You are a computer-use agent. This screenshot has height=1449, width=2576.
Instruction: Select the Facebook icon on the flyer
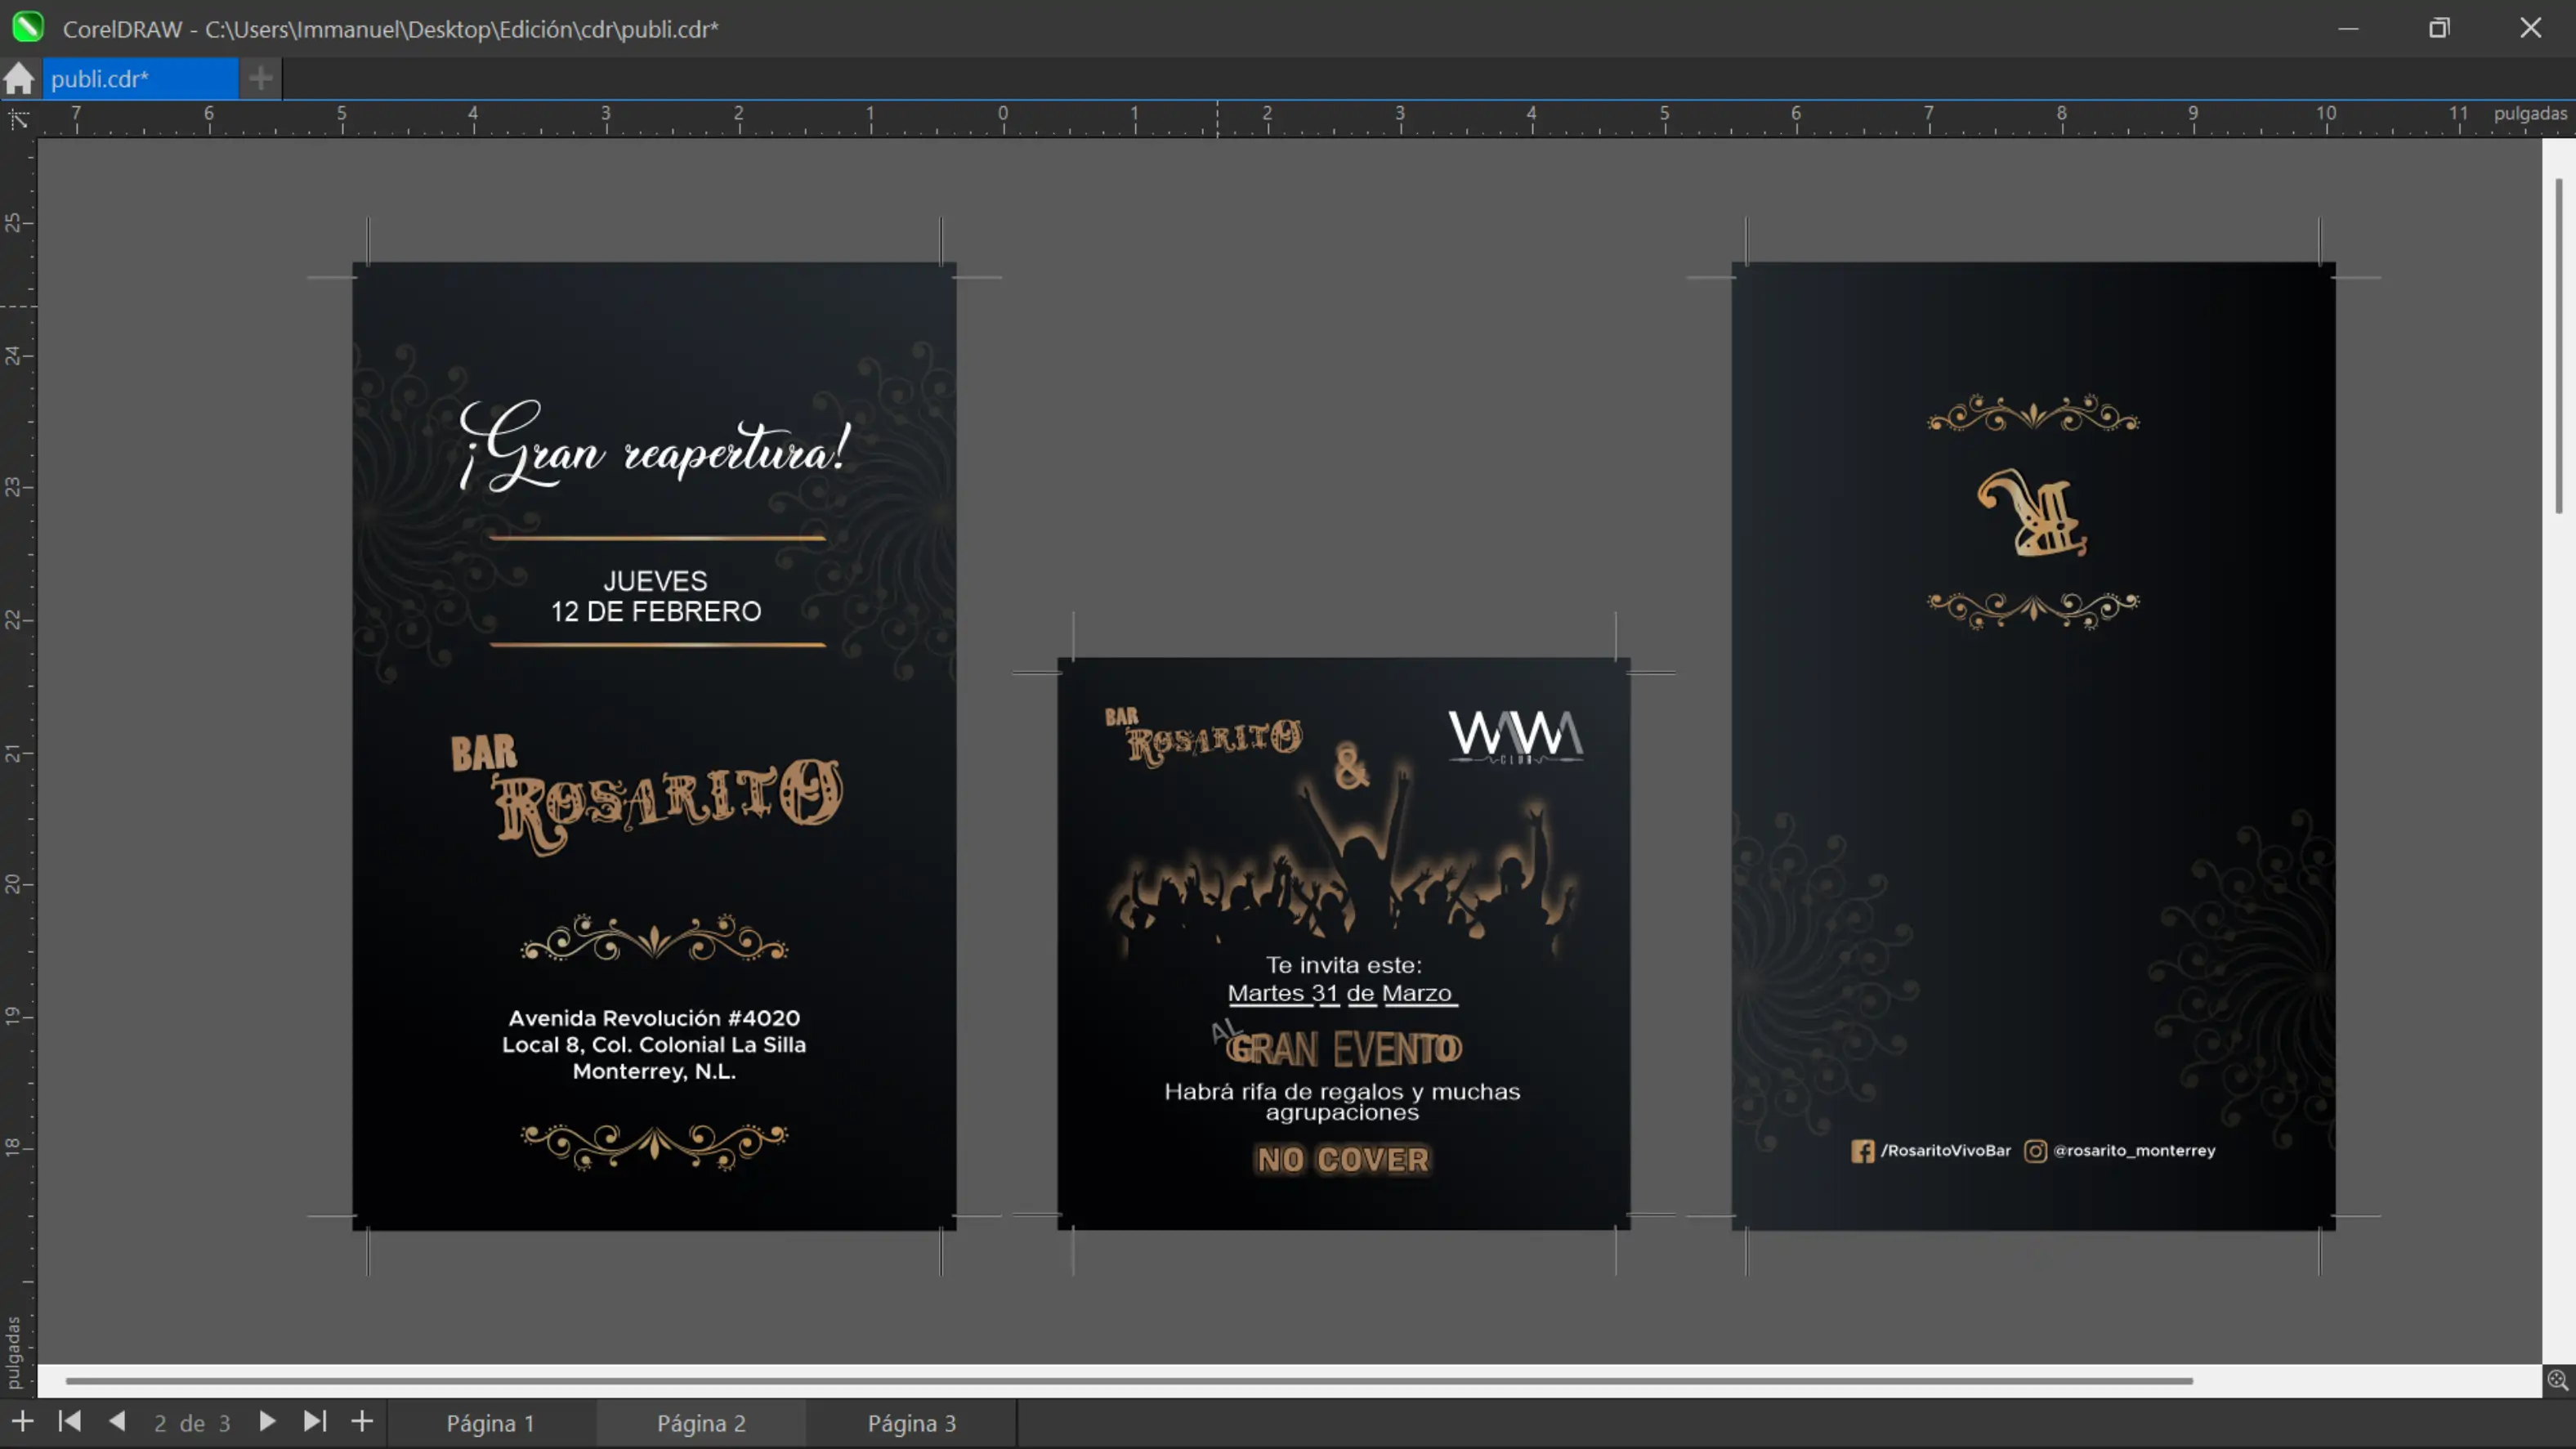pyautogui.click(x=1862, y=1151)
